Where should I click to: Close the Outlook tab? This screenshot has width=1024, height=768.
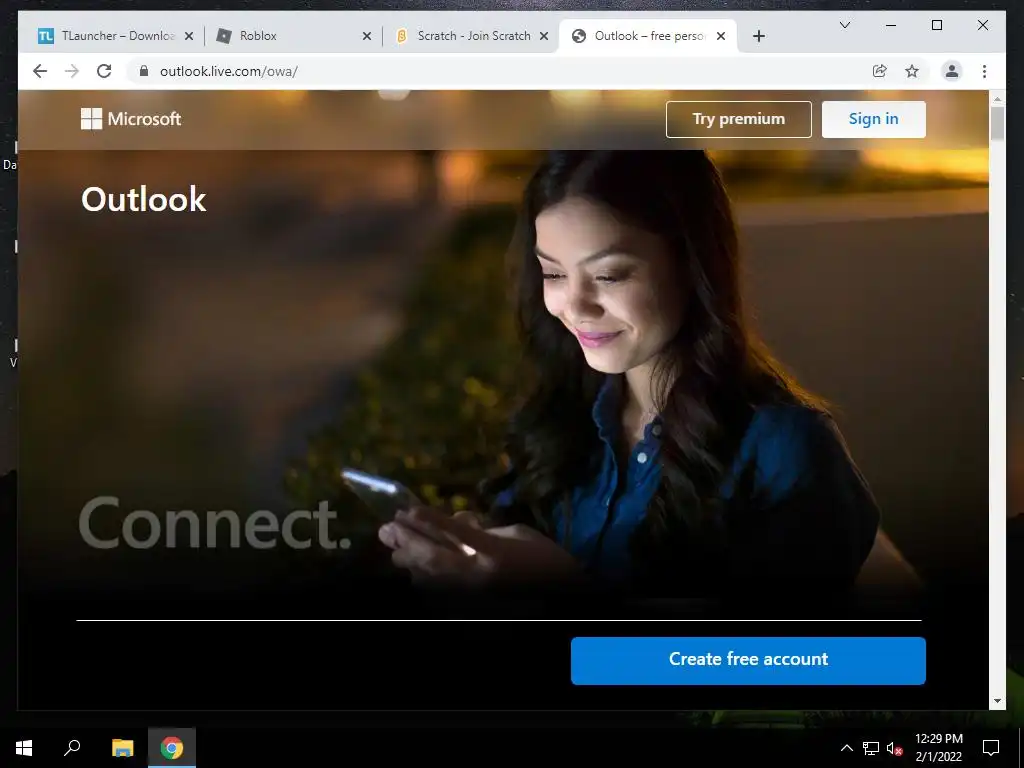pos(720,36)
